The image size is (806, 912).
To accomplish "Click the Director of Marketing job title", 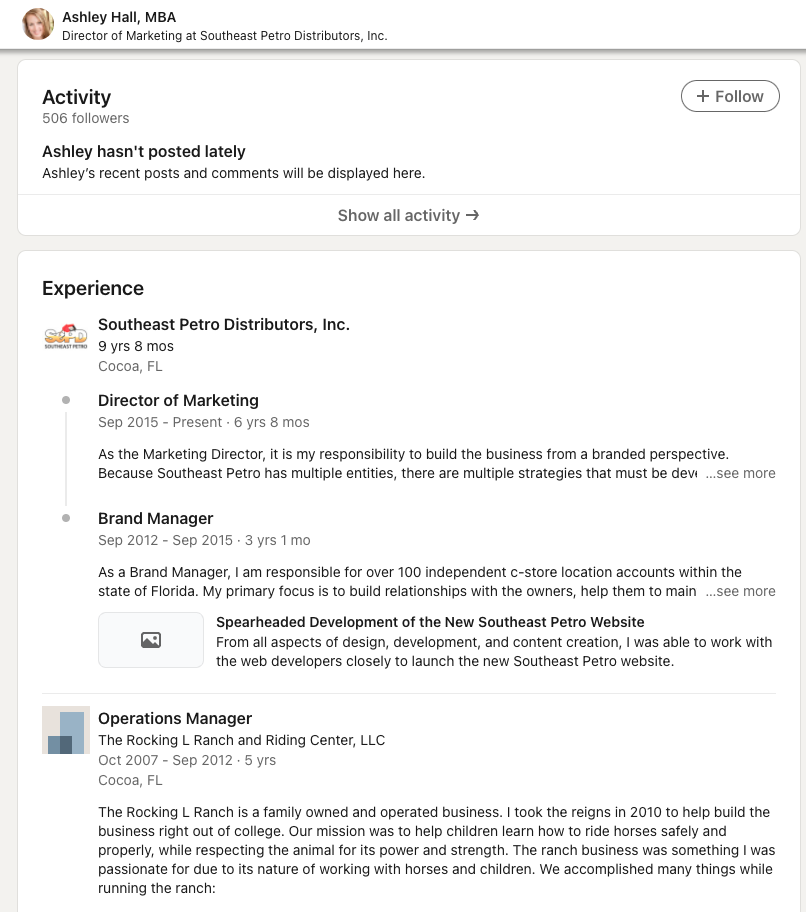I will (178, 400).
